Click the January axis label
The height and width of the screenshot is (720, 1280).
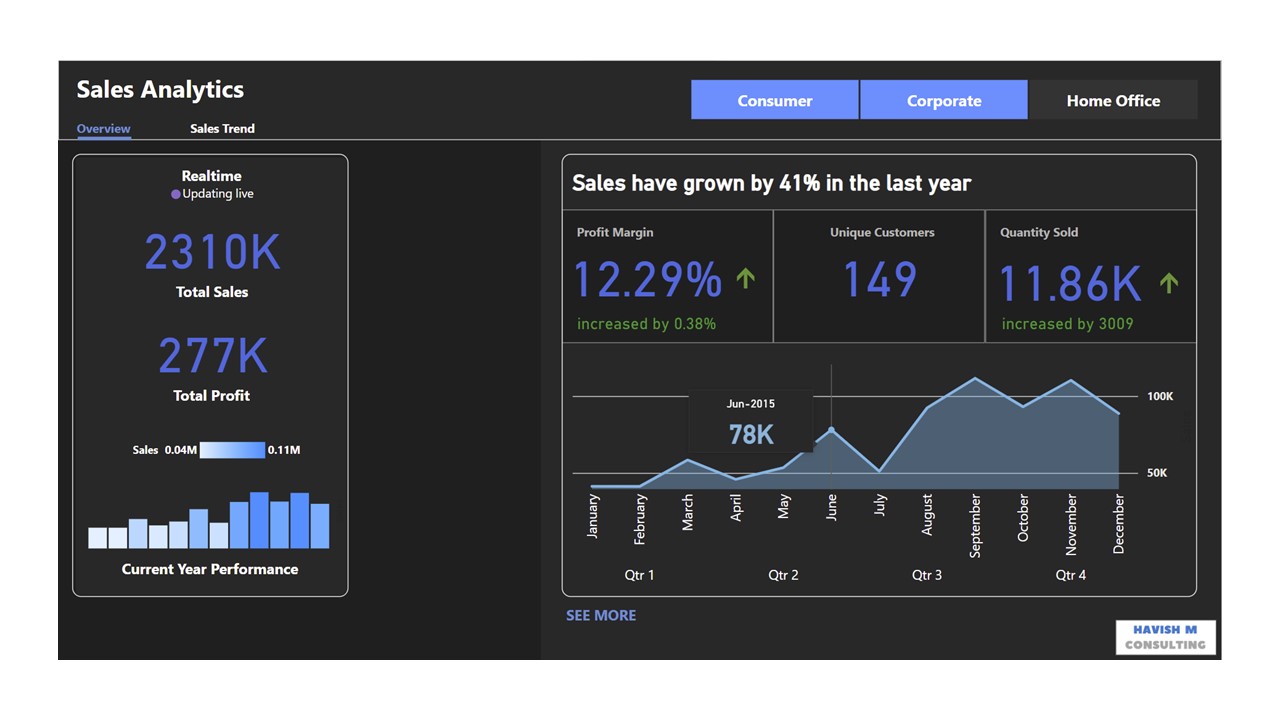pyautogui.click(x=592, y=516)
